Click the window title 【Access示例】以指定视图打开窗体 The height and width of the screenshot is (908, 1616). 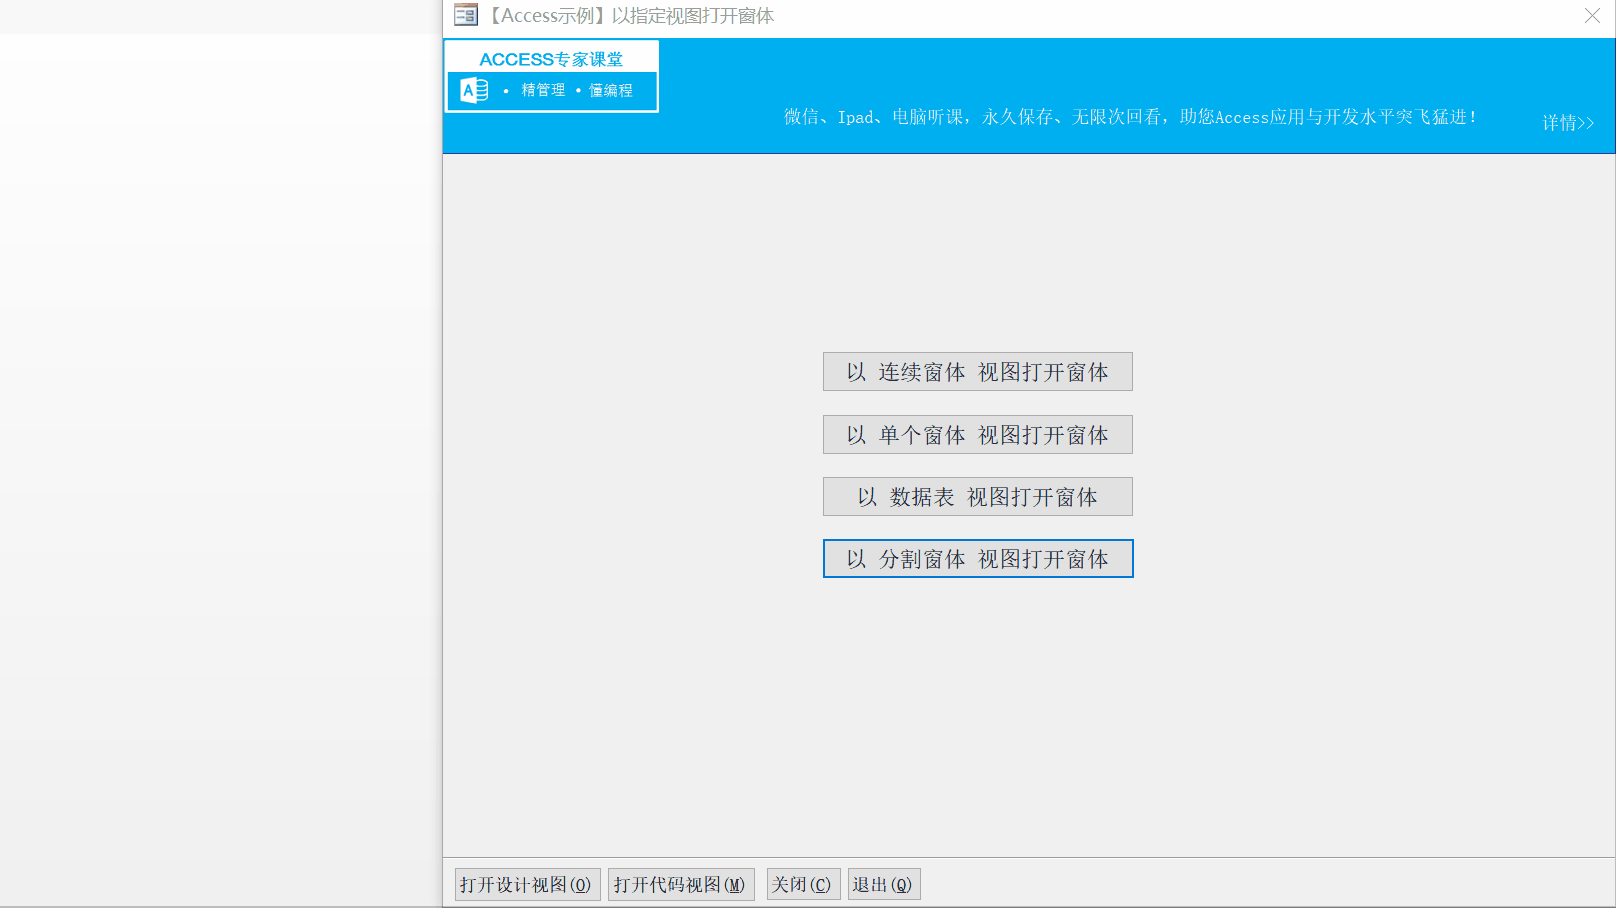[x=631, y=16]
